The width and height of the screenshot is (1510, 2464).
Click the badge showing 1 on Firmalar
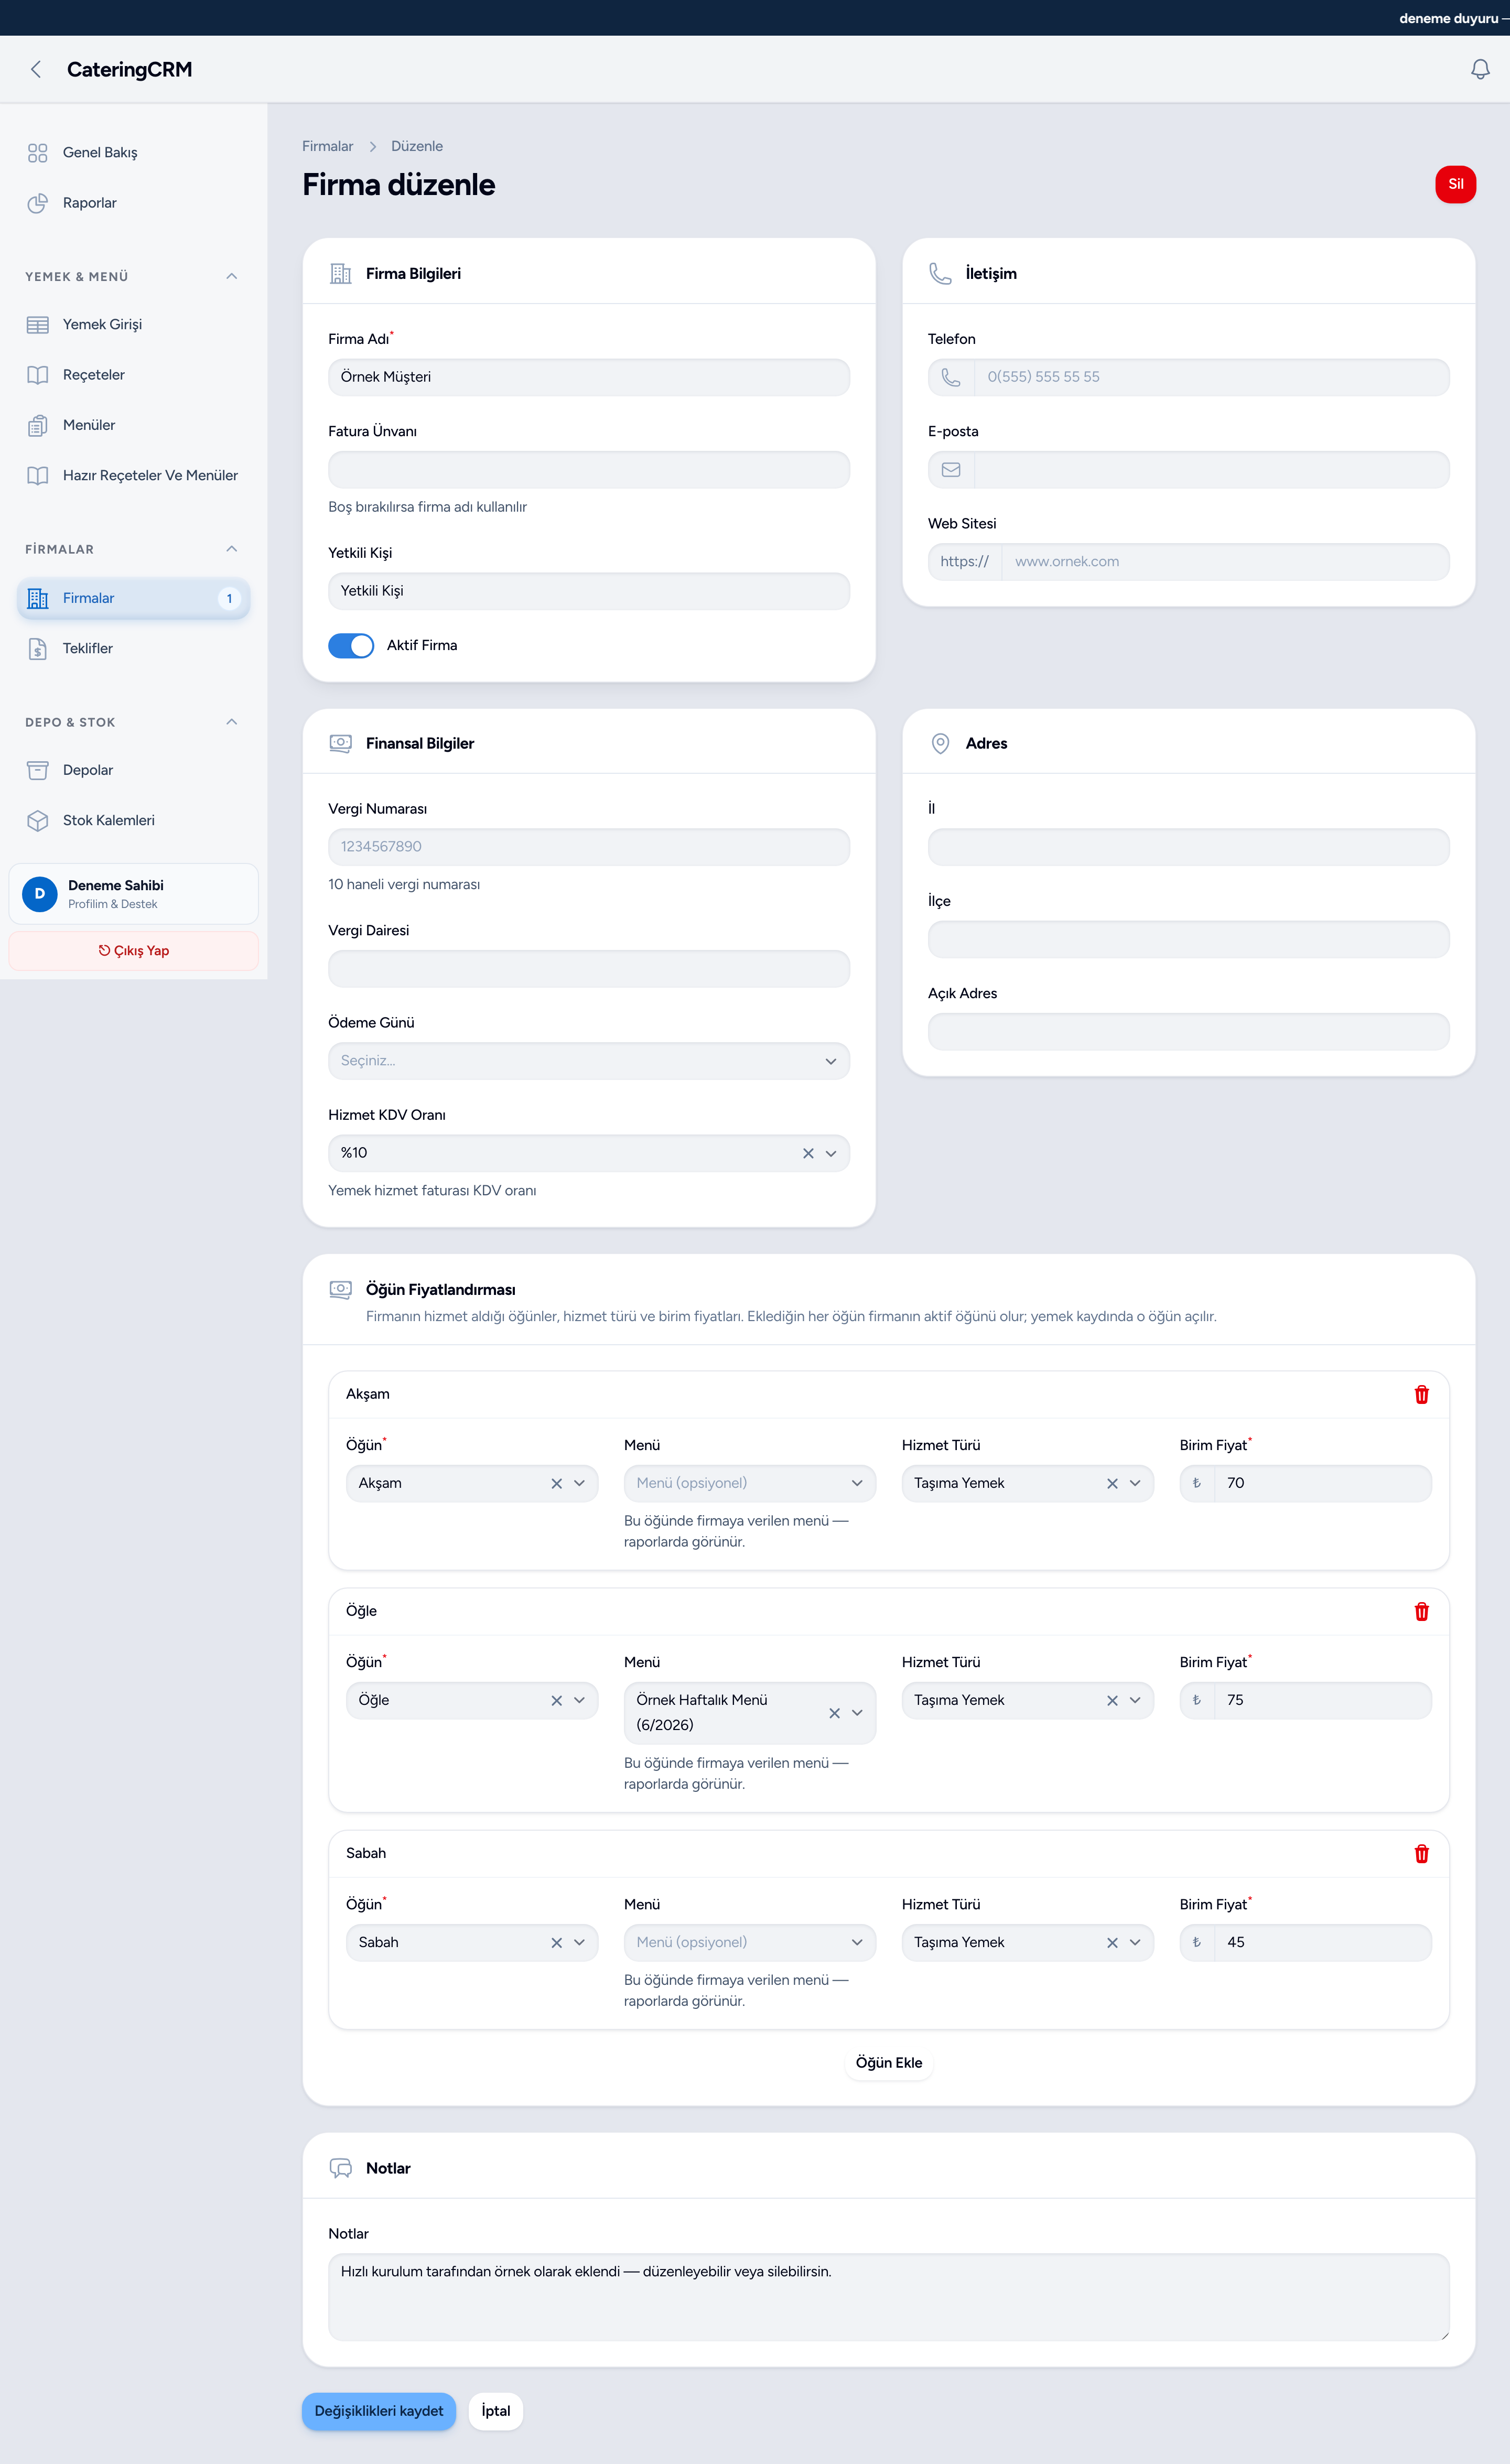(229, 598)
